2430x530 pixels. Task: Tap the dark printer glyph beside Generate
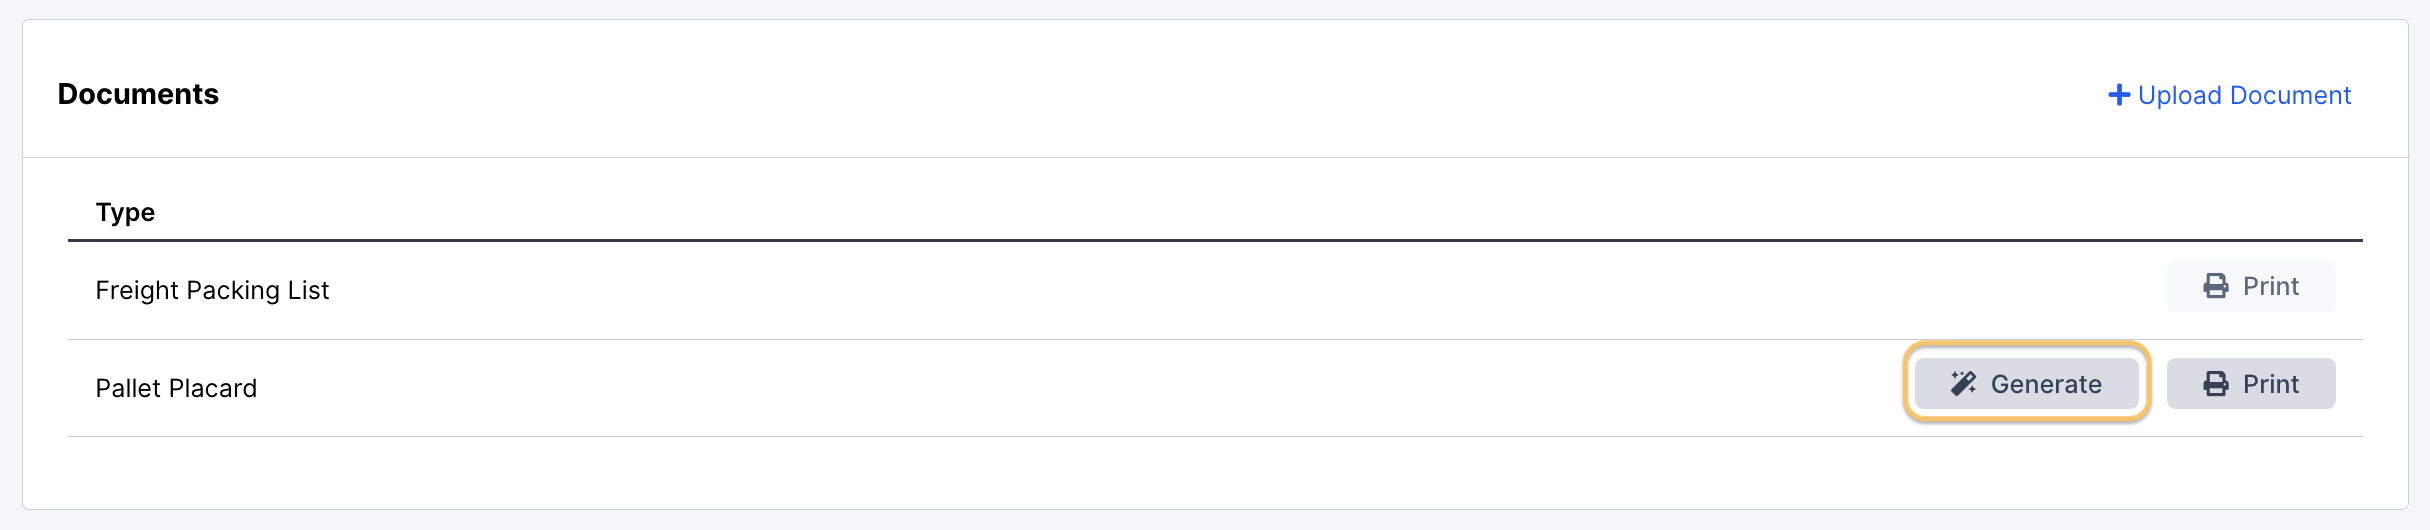(2216, 384)
